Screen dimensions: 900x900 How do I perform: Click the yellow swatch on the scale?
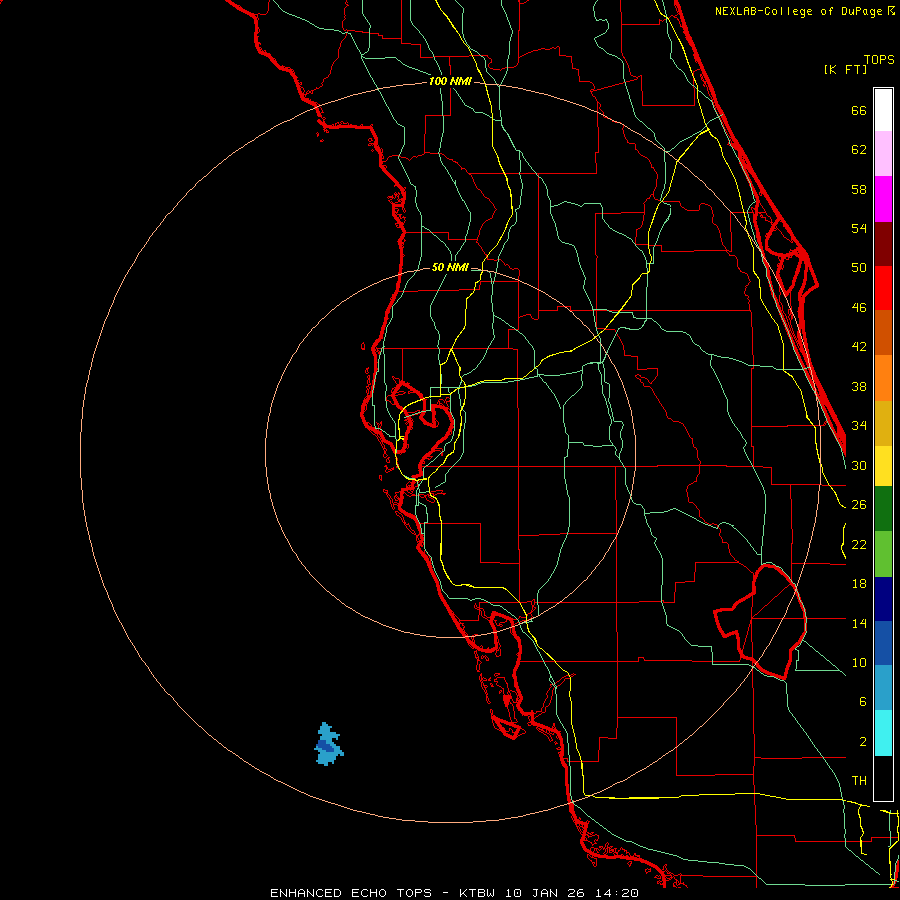pyautogui.click(x=883, y=466)
